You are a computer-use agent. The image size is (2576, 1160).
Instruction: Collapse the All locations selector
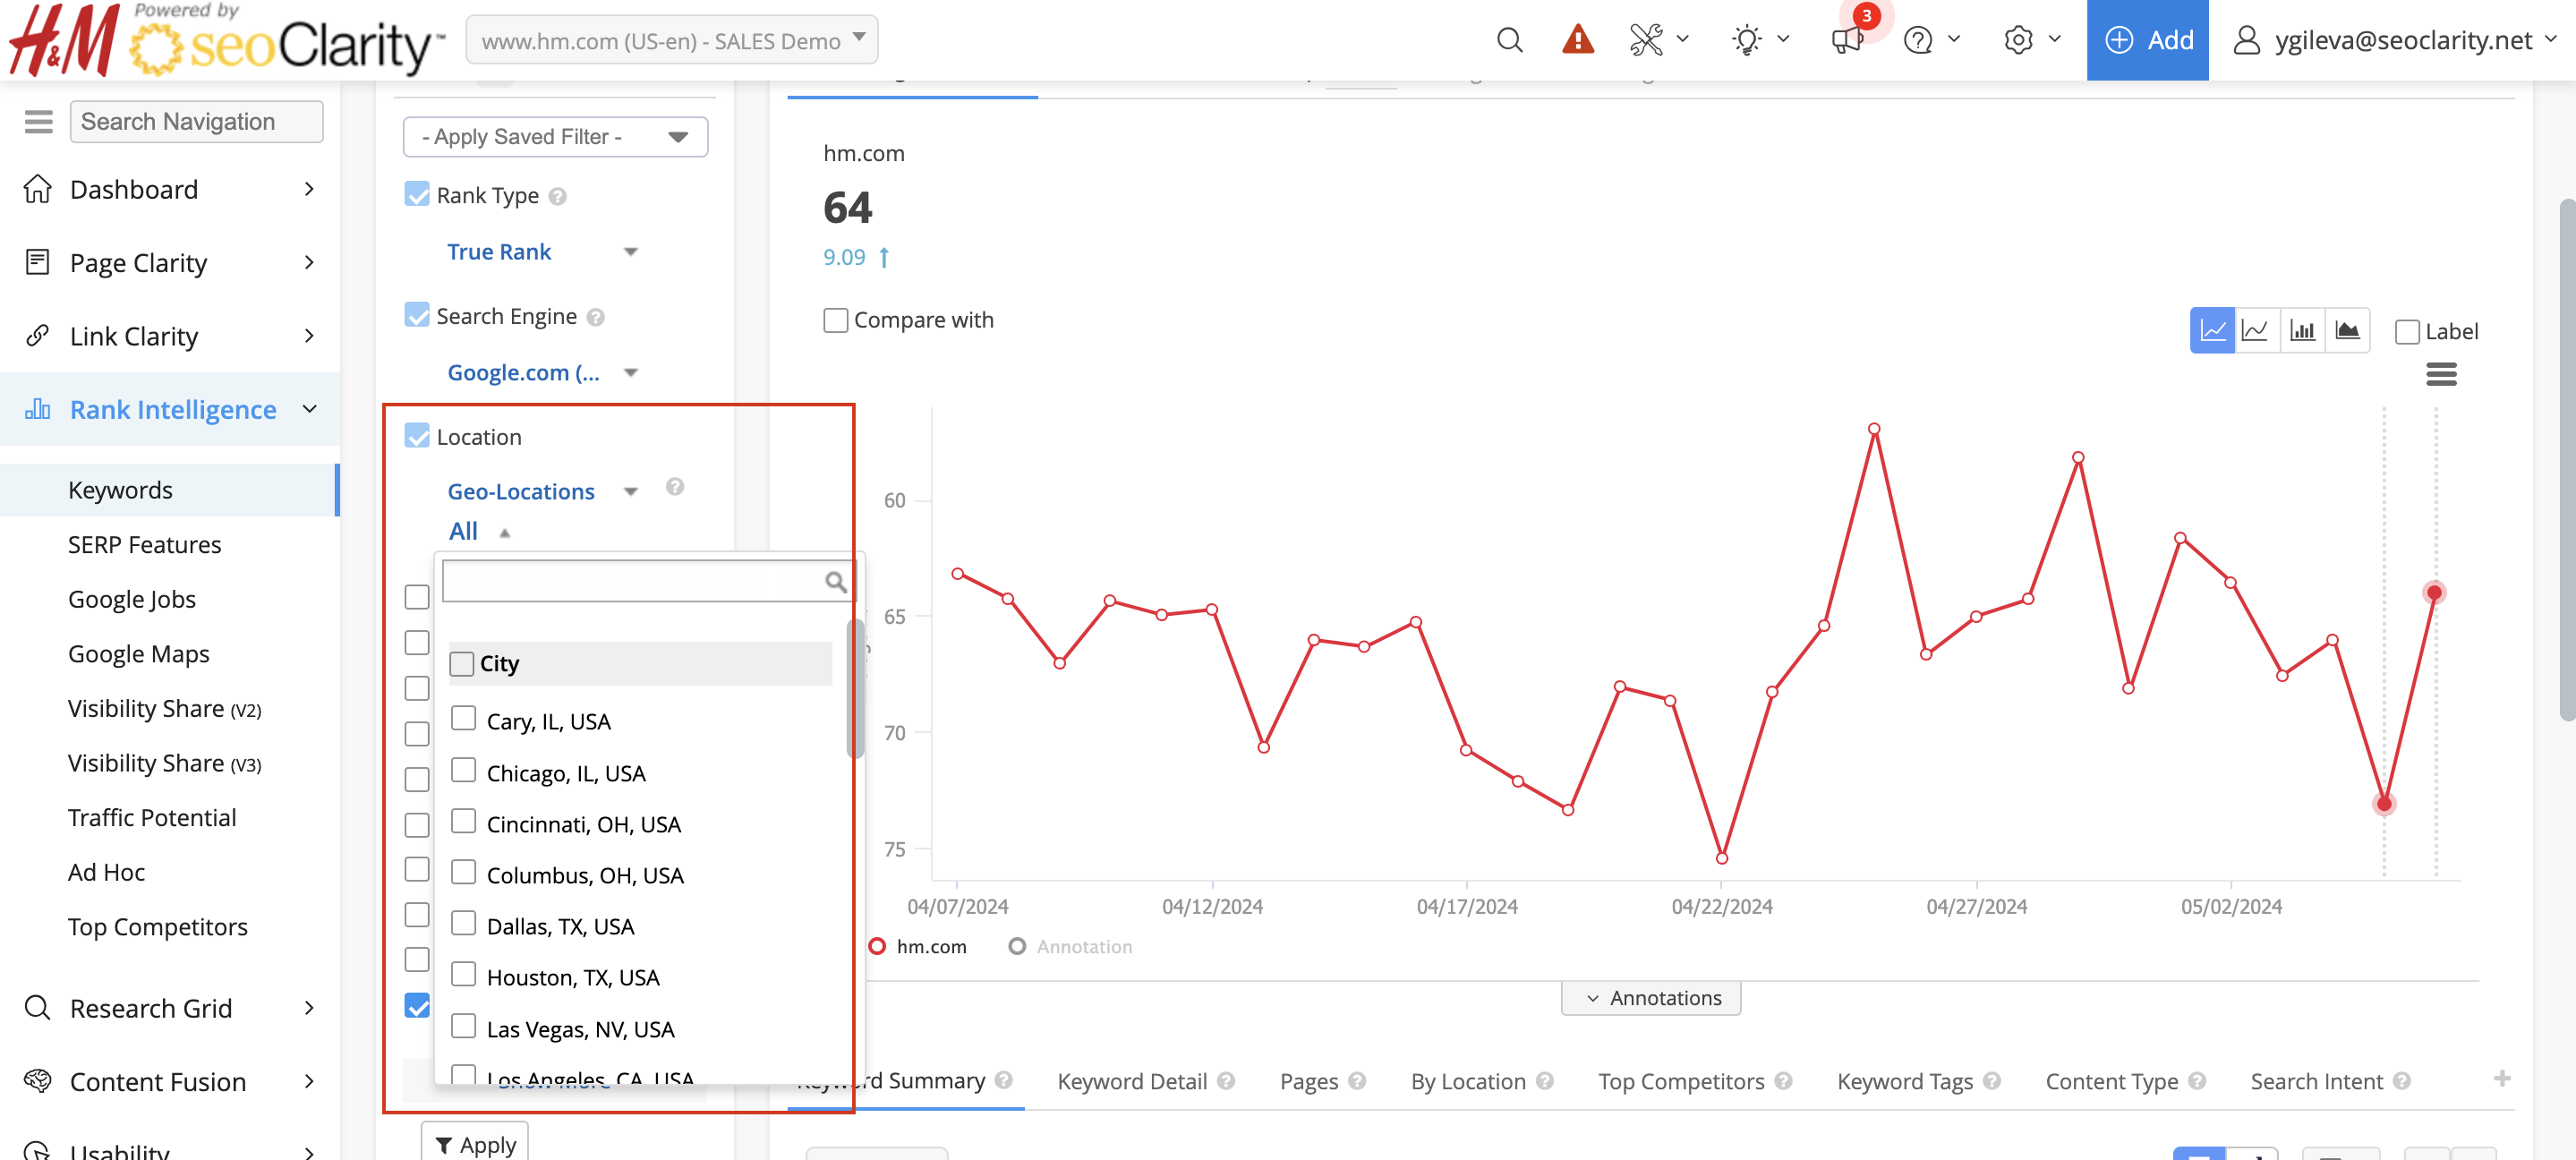(x=478, y=532)
